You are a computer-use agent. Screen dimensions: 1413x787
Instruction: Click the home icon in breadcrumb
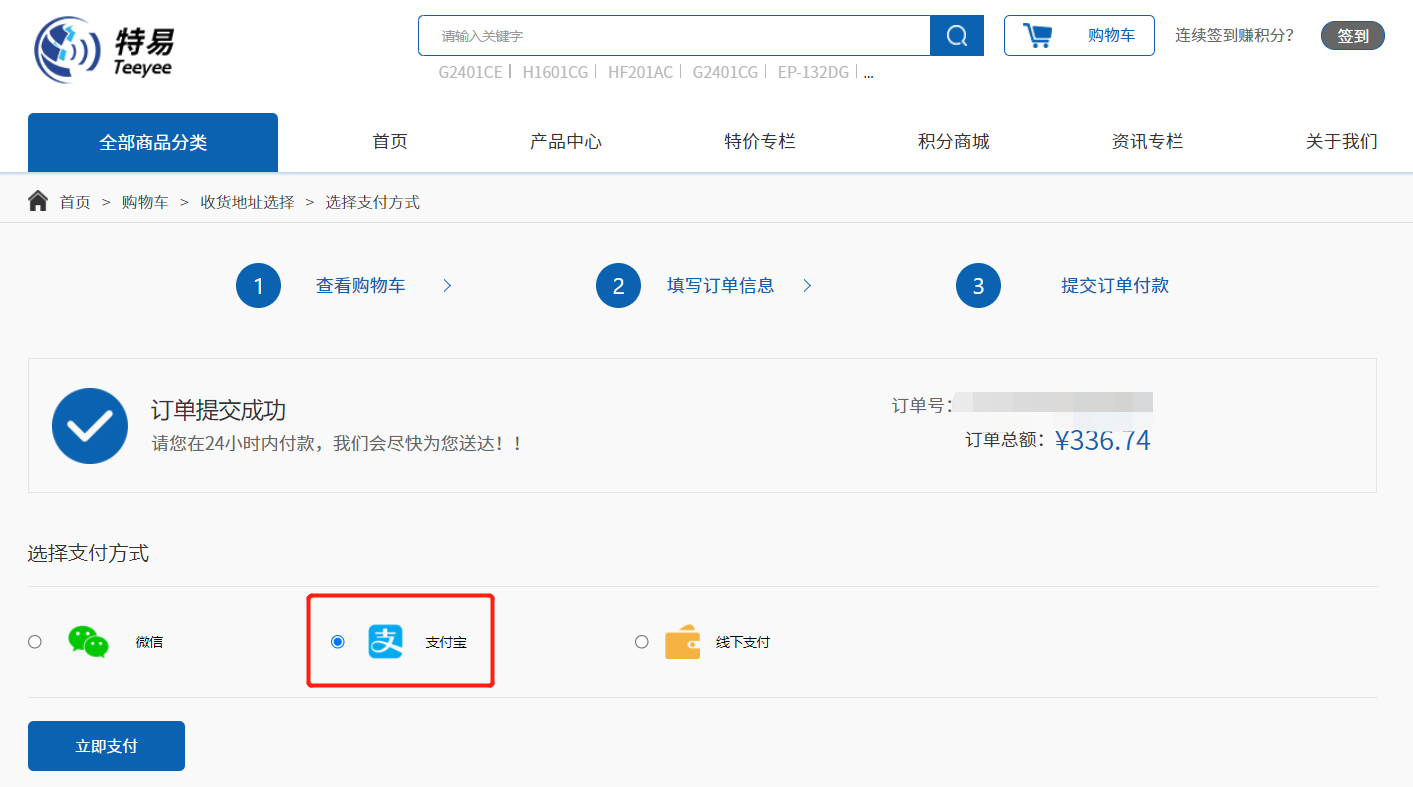(38, 202)
